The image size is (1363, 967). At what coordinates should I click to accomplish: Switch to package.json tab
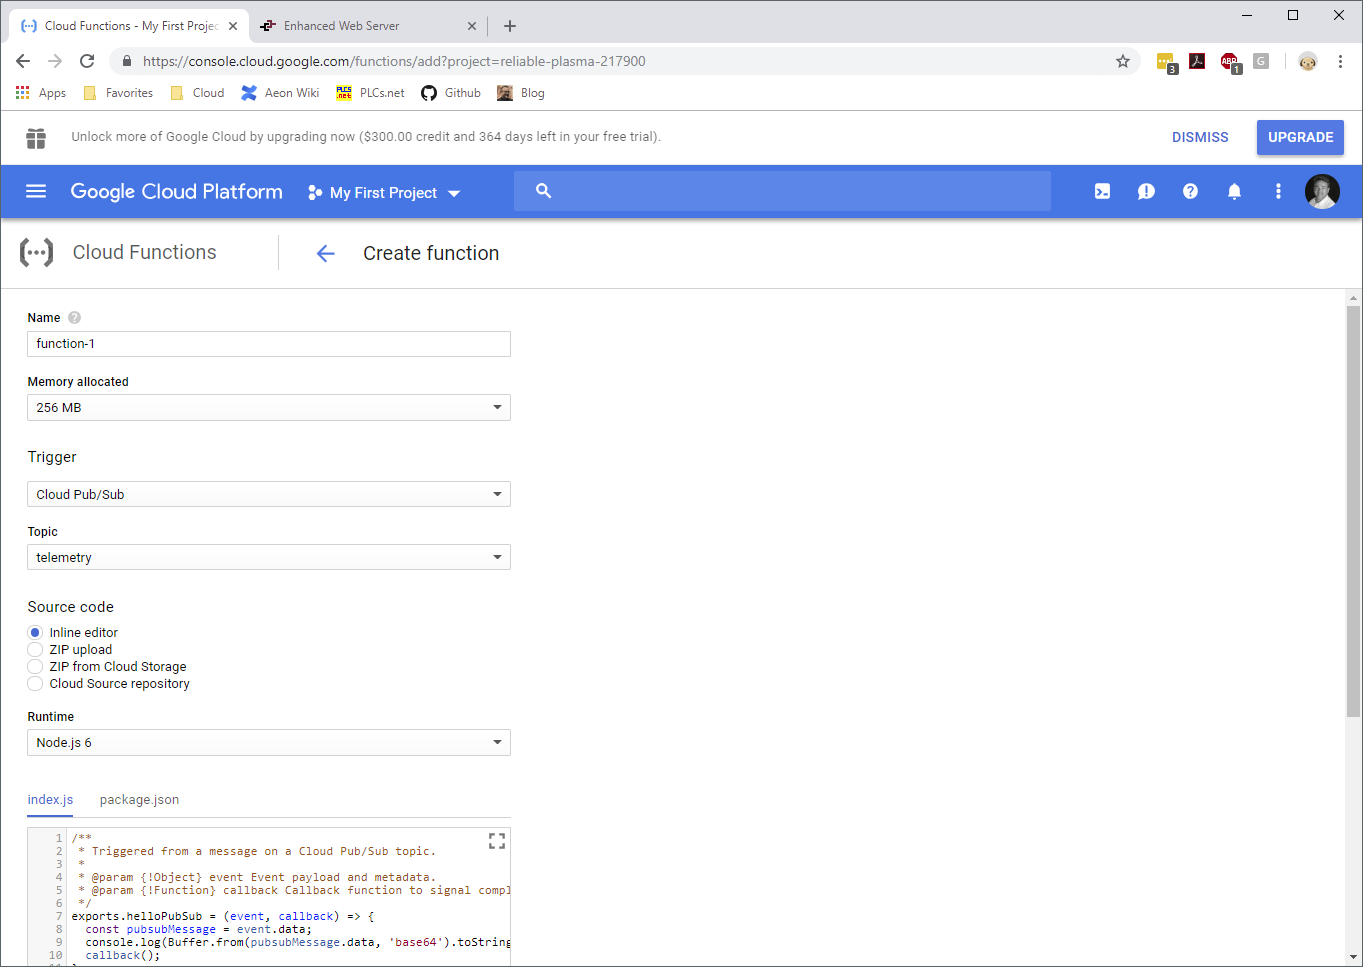coord(140,799)
